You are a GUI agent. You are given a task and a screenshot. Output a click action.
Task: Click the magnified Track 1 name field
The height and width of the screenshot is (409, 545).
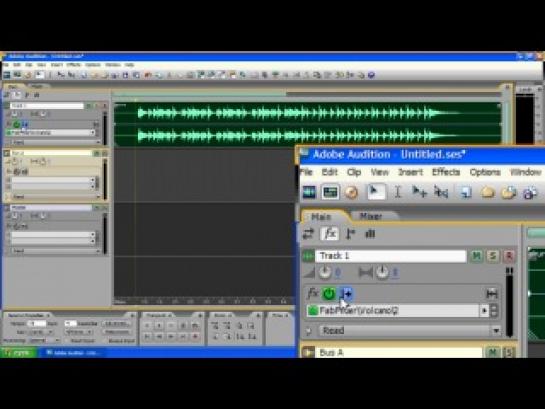click(x=390, y=256)
